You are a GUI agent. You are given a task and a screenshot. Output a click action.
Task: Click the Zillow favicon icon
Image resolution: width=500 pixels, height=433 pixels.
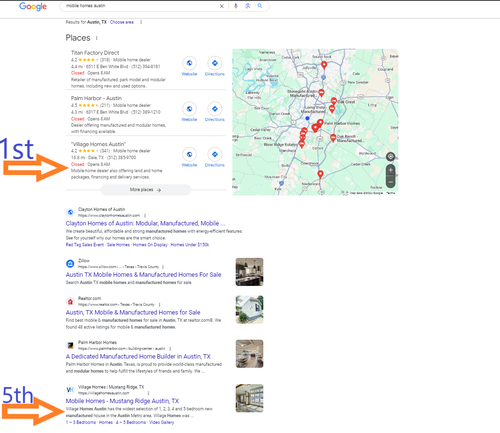(x=70, y=264)
